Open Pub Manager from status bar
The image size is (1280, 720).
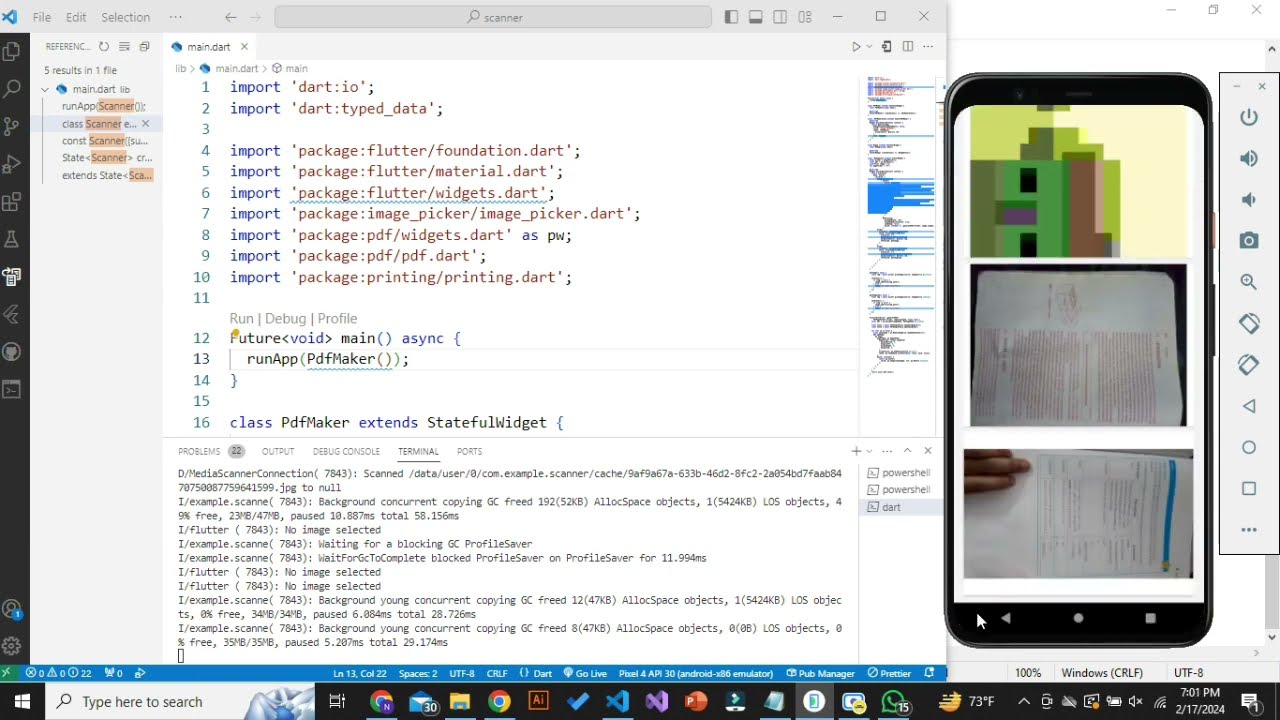pyautogui.click(x=820, y=673)
